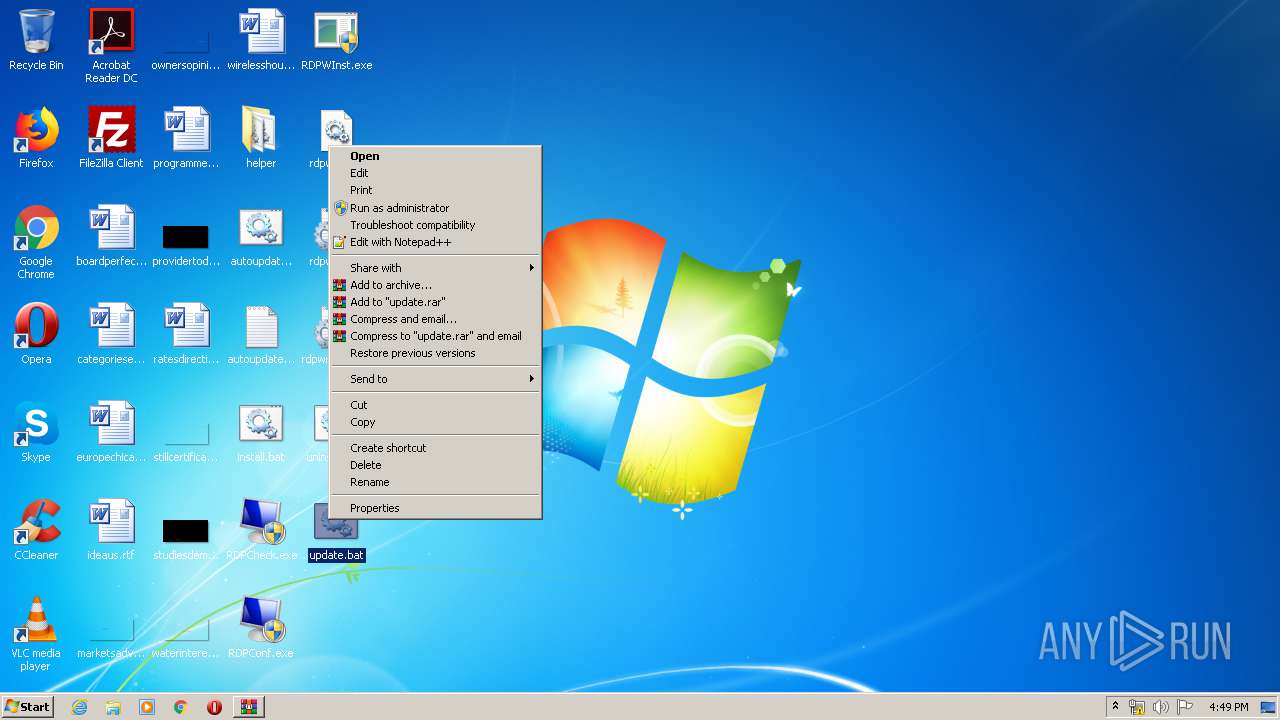Select the categoriese... document icon
The width and height of the screenshot is (1280, 720).
click(111, 334)
